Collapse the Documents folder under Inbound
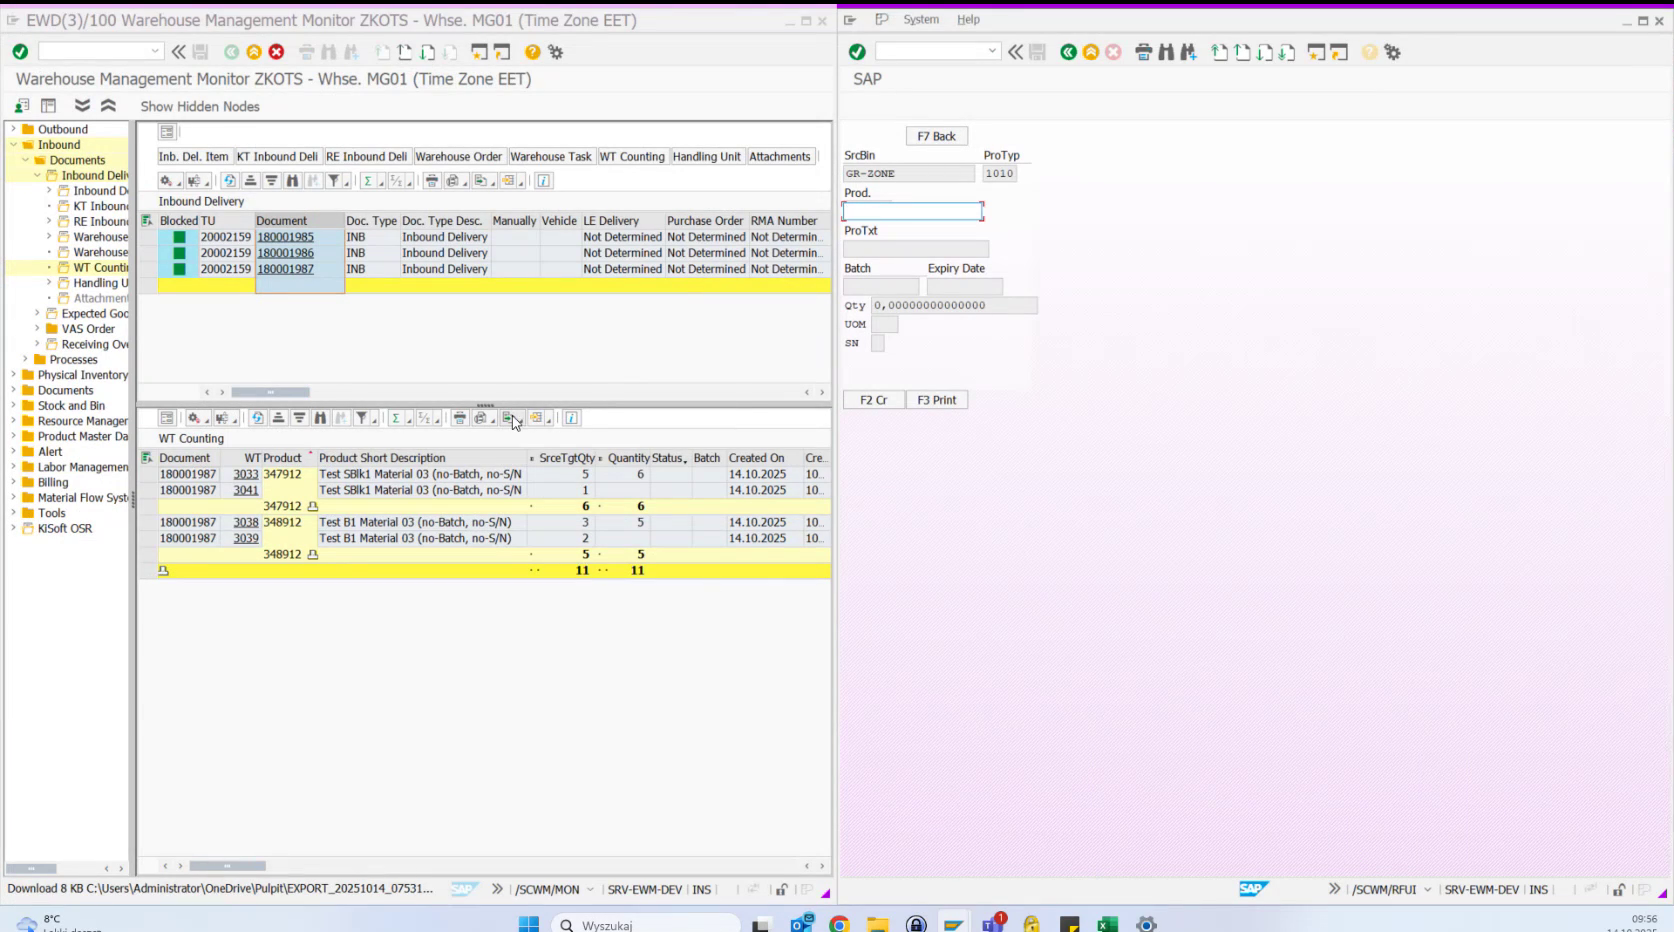 [x=27, y=160]
